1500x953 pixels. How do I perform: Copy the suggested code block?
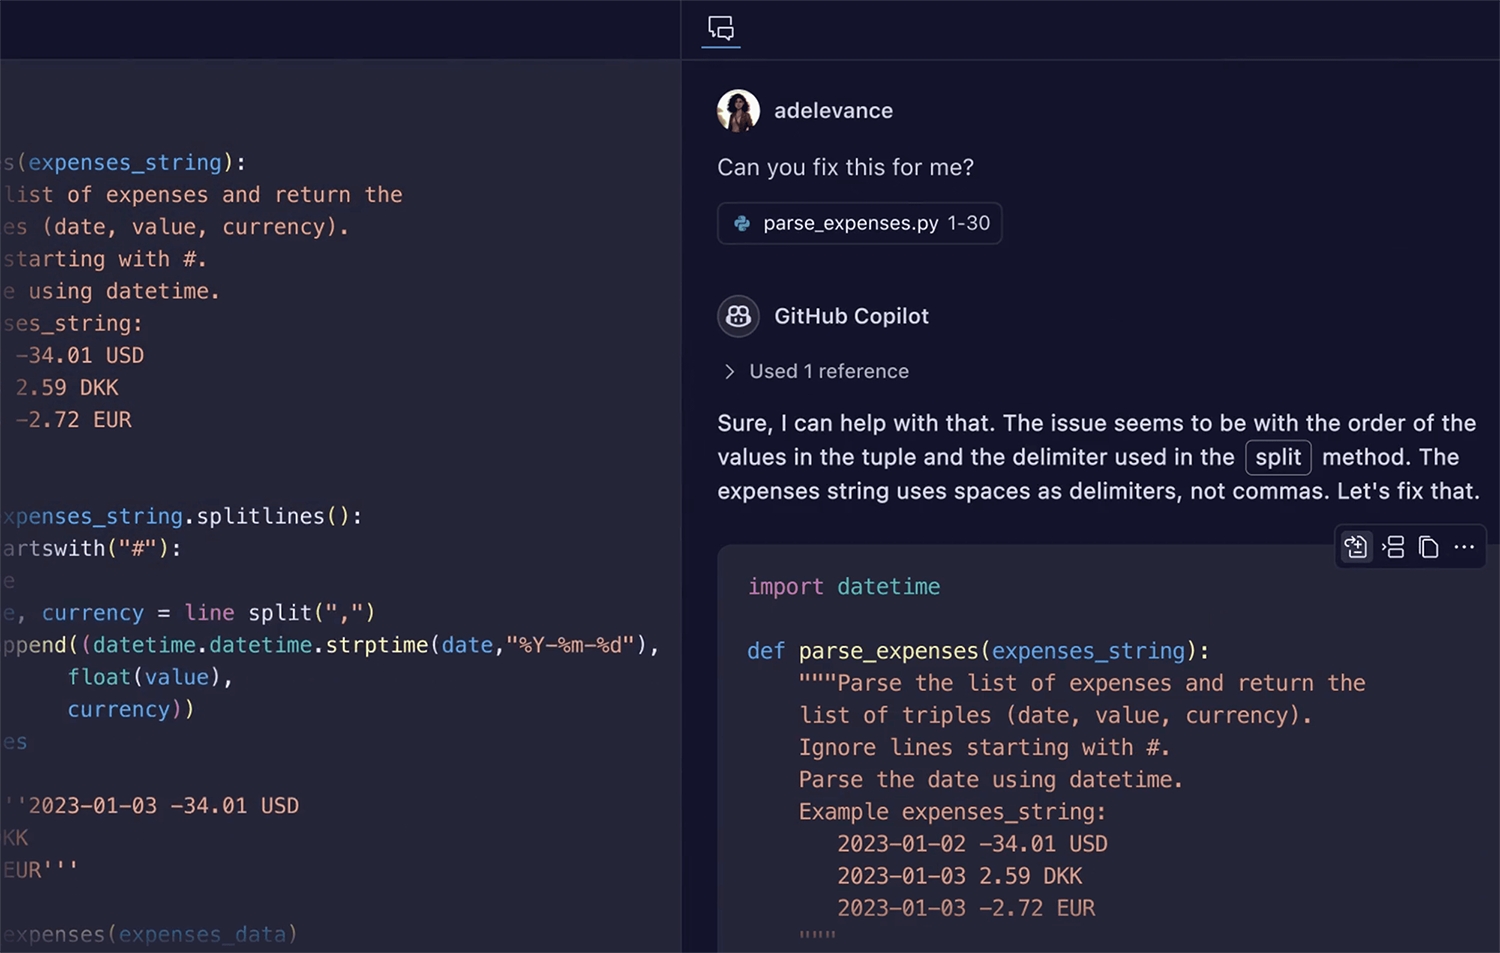point(1429,547)
